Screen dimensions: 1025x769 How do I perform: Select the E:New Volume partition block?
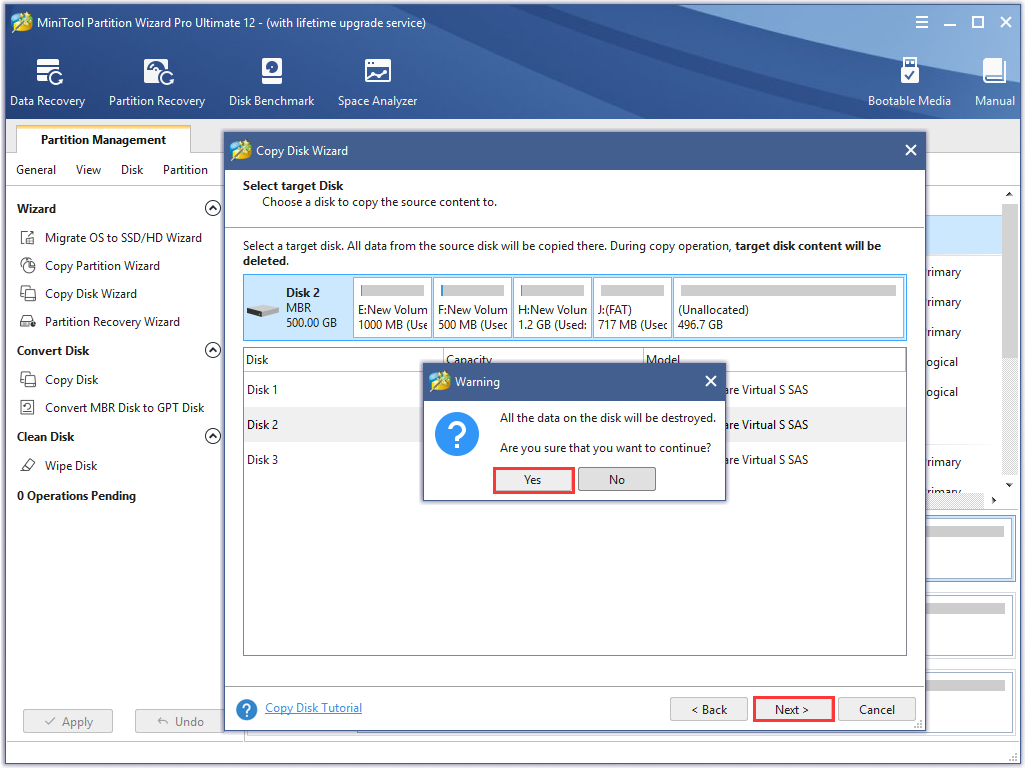coord(392,307)
